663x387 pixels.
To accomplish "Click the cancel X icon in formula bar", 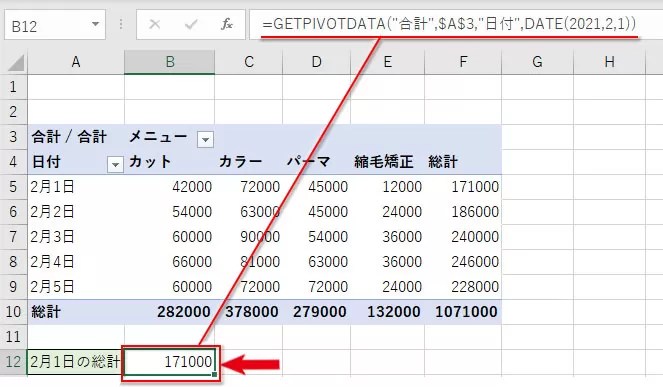I will (x=154, y=25).
